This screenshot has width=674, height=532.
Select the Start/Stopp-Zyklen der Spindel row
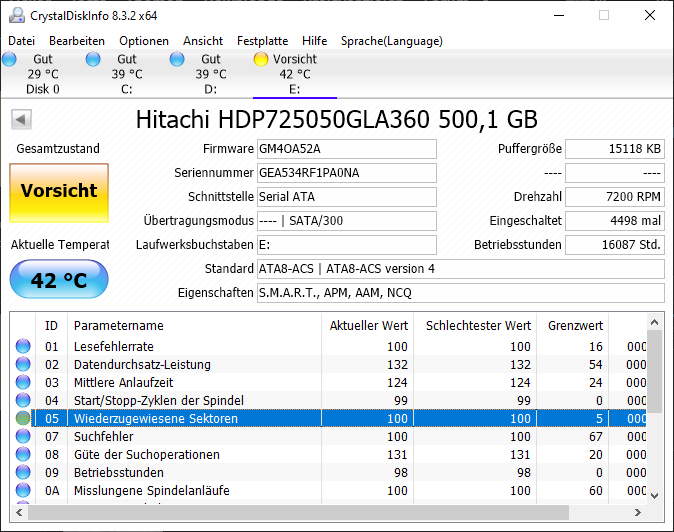tap(328, 401)
